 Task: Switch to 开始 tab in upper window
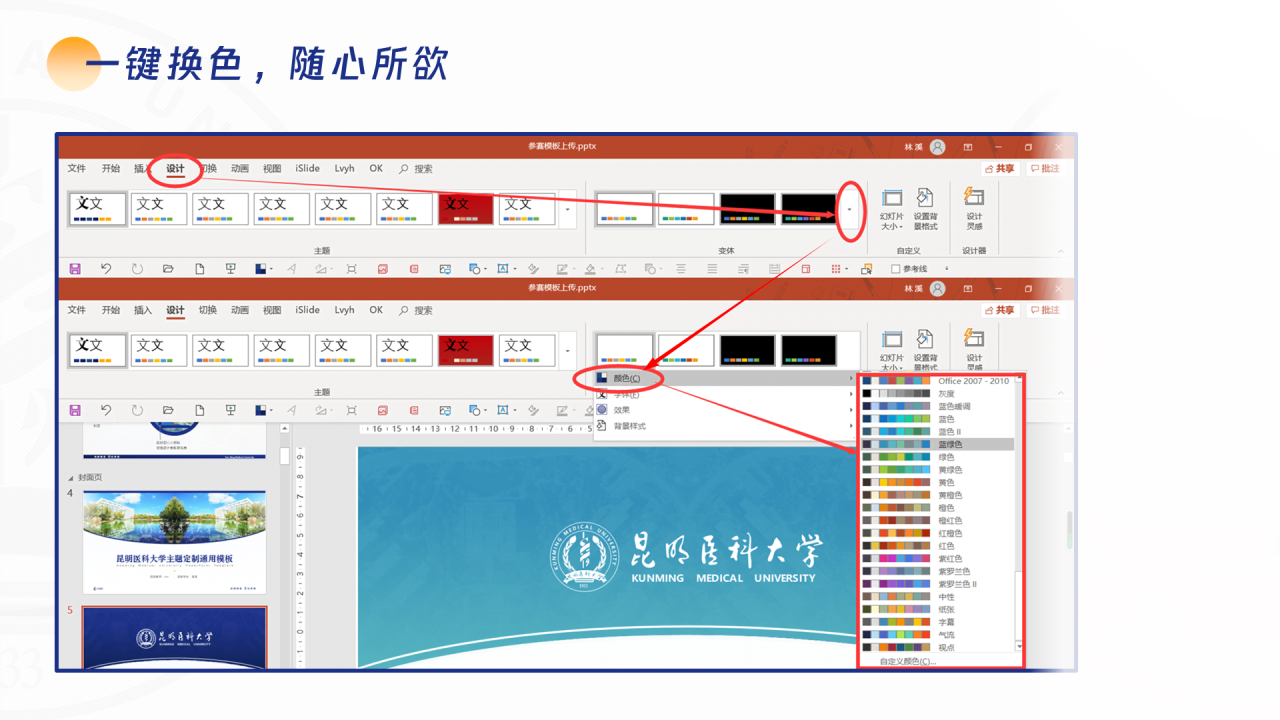tap(110, 169)
